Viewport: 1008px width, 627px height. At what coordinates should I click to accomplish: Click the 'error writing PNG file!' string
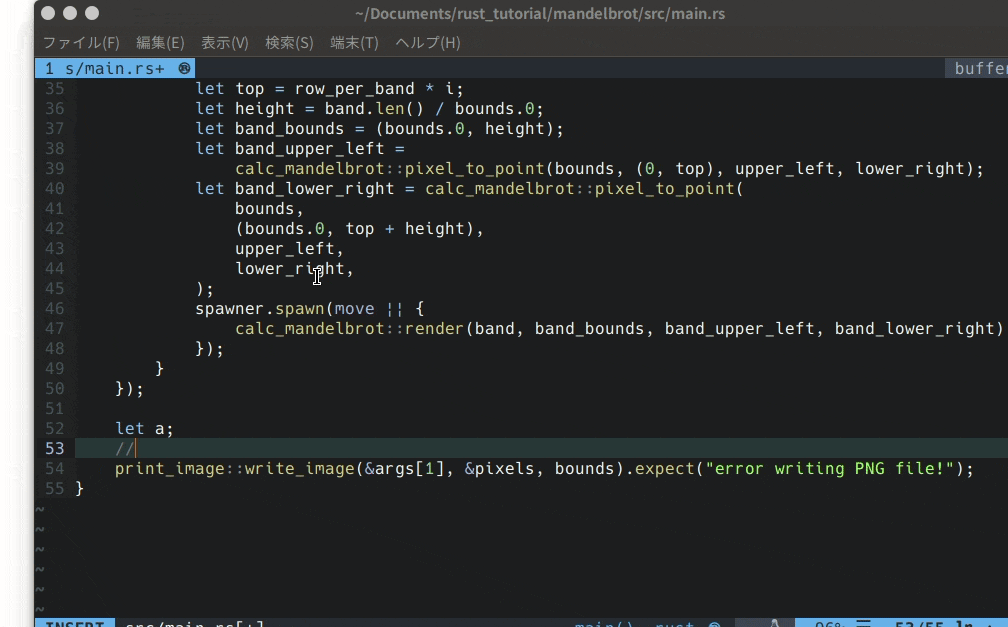[830, 468]
